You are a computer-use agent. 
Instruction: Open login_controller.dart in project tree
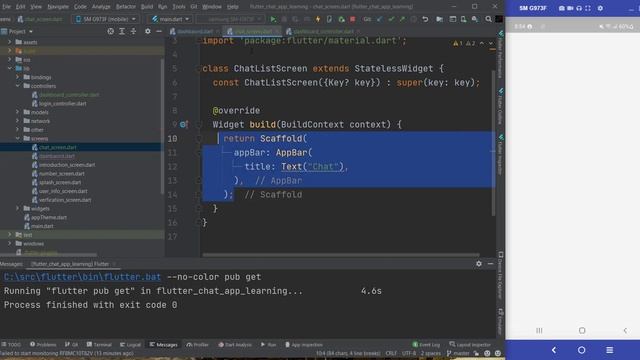(x=62, y=104)
